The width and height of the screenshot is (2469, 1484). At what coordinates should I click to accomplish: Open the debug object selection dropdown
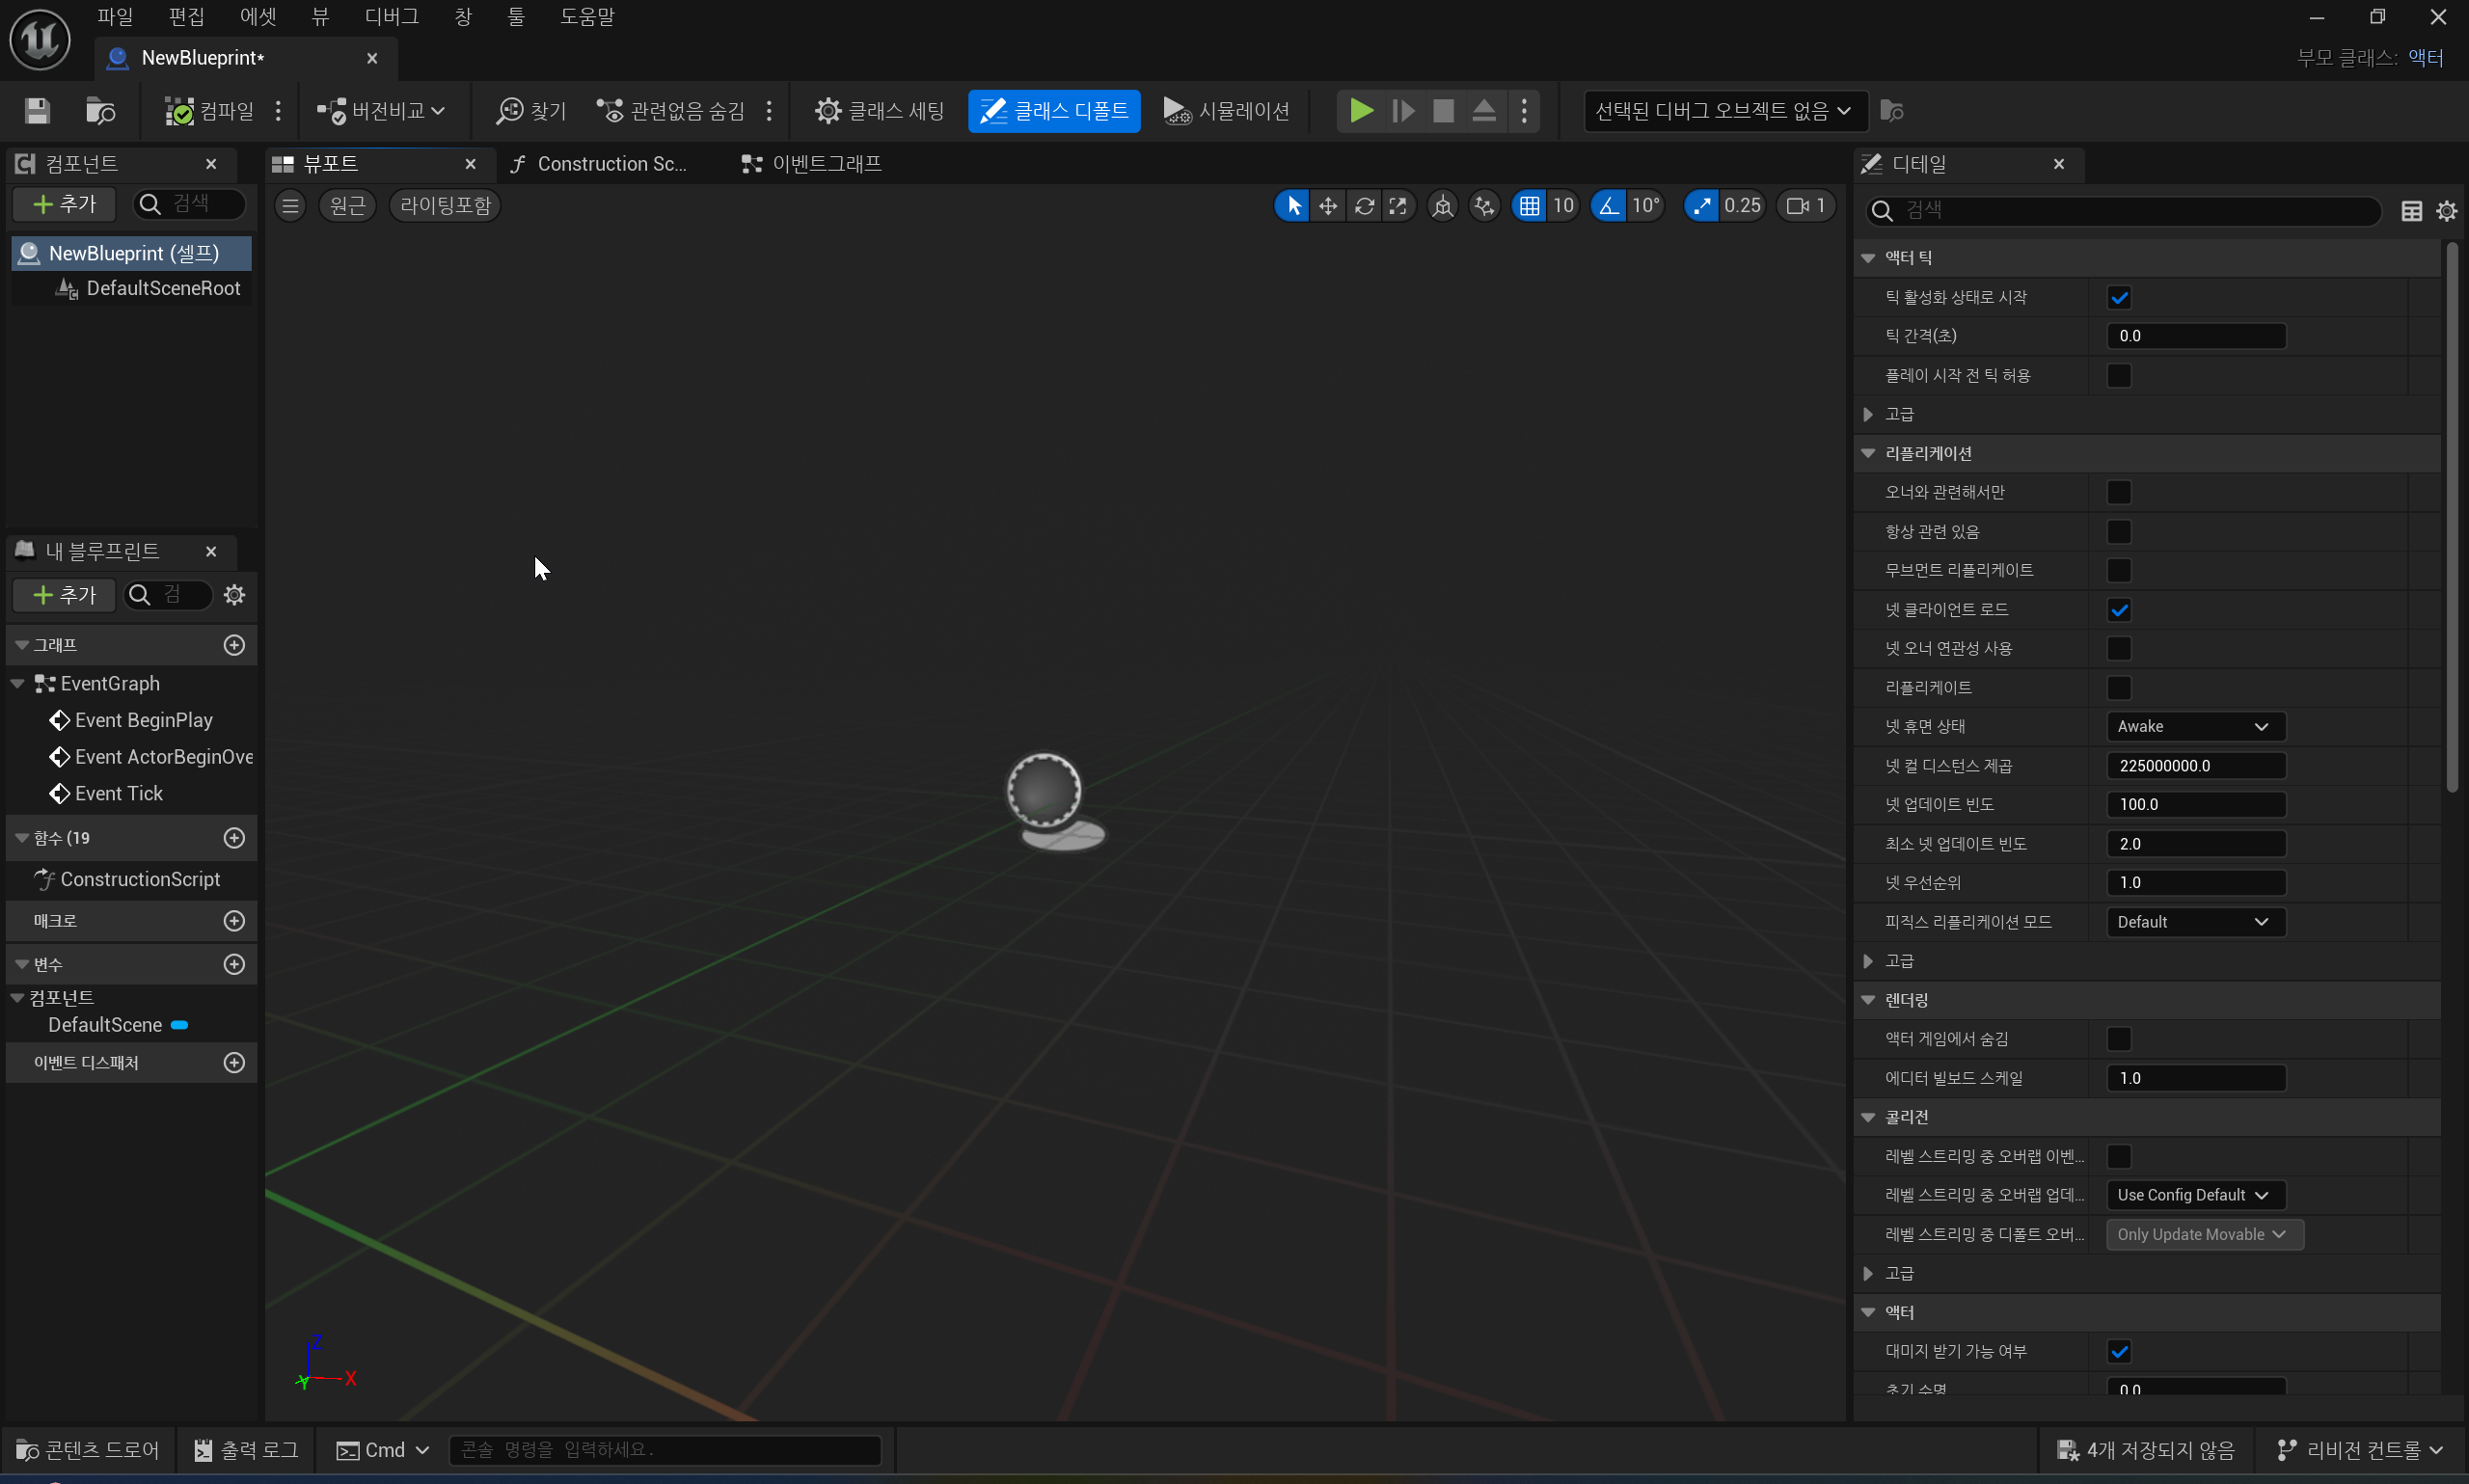[x=1724, y=111]
